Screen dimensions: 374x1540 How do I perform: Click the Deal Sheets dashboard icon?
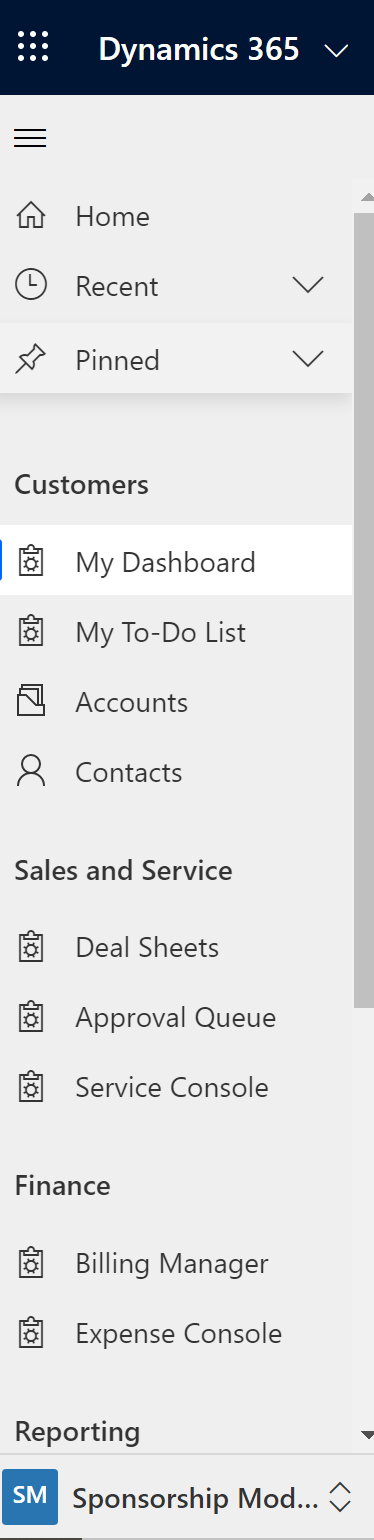(31, 947)
